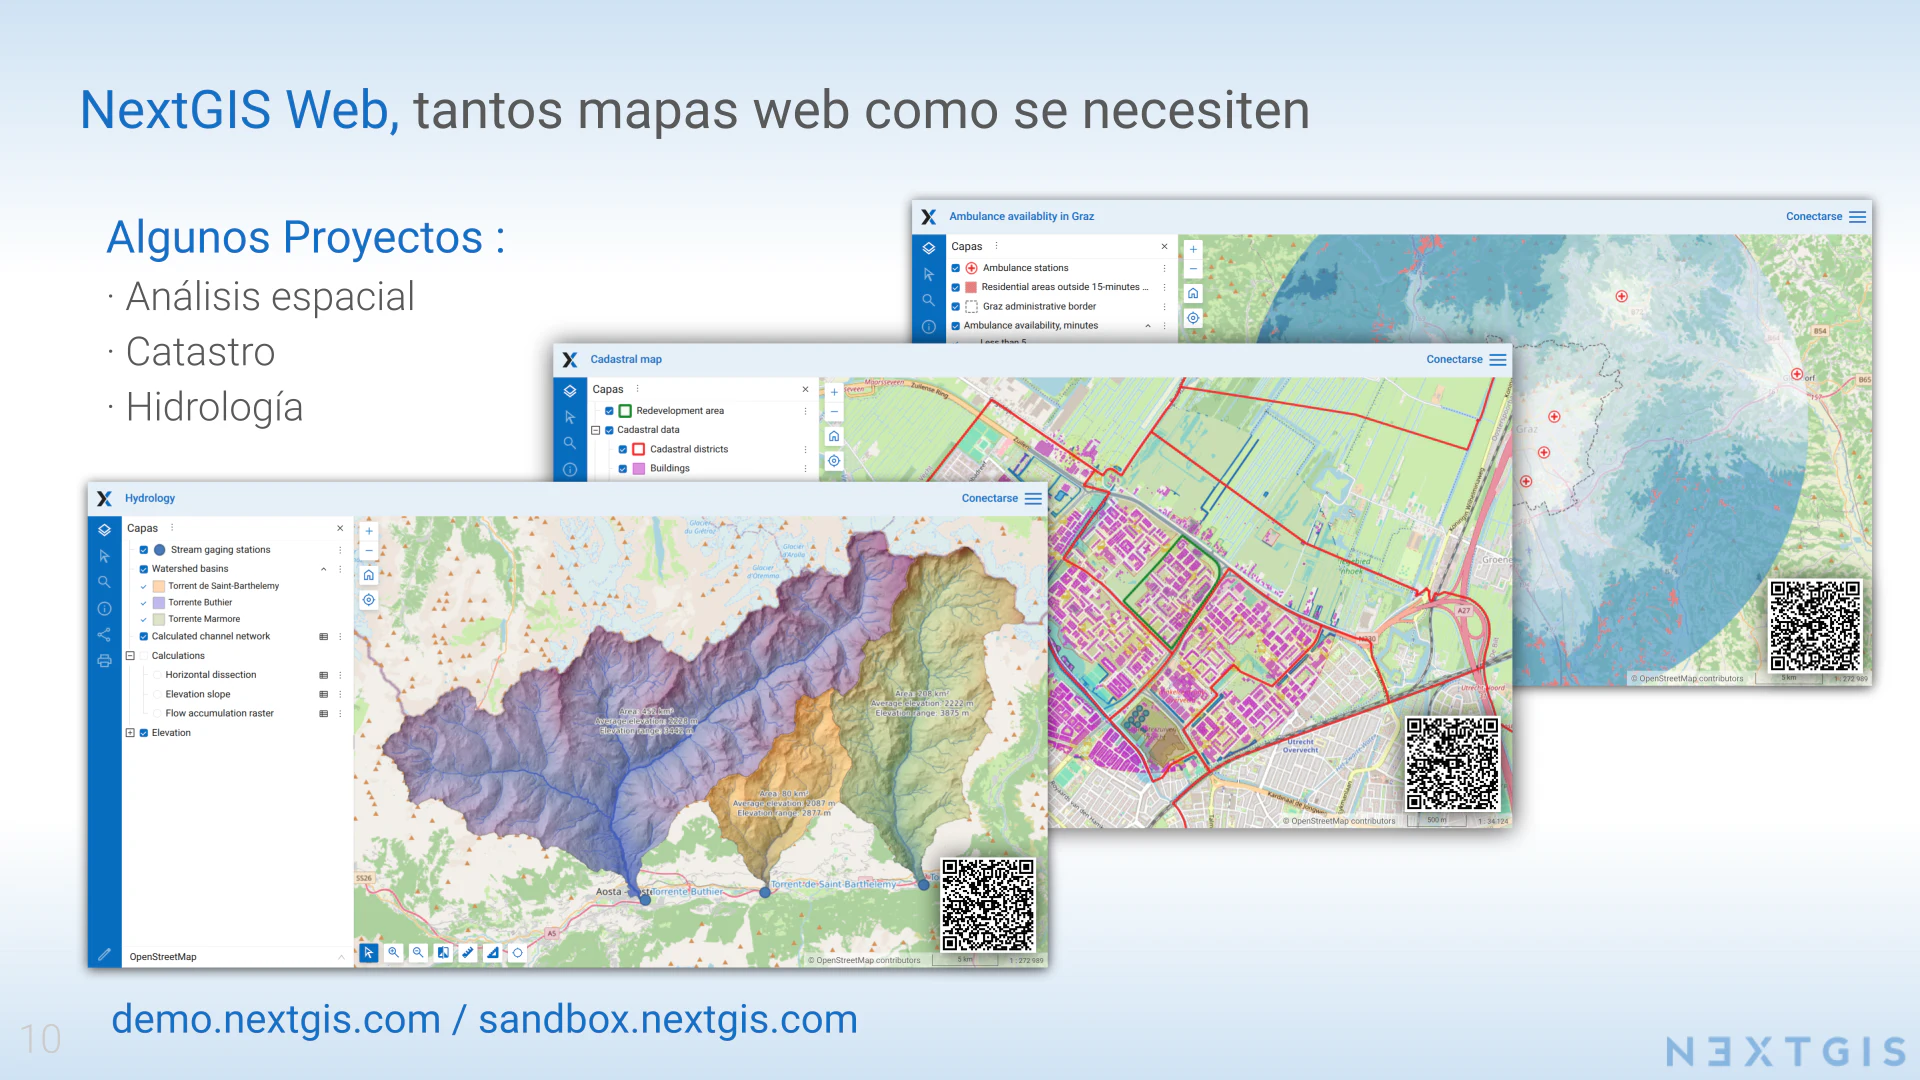Screen dimensions: 1920x1080
Task: Open hamburger menu in Cadastral map window
Action: [1498, 360]
